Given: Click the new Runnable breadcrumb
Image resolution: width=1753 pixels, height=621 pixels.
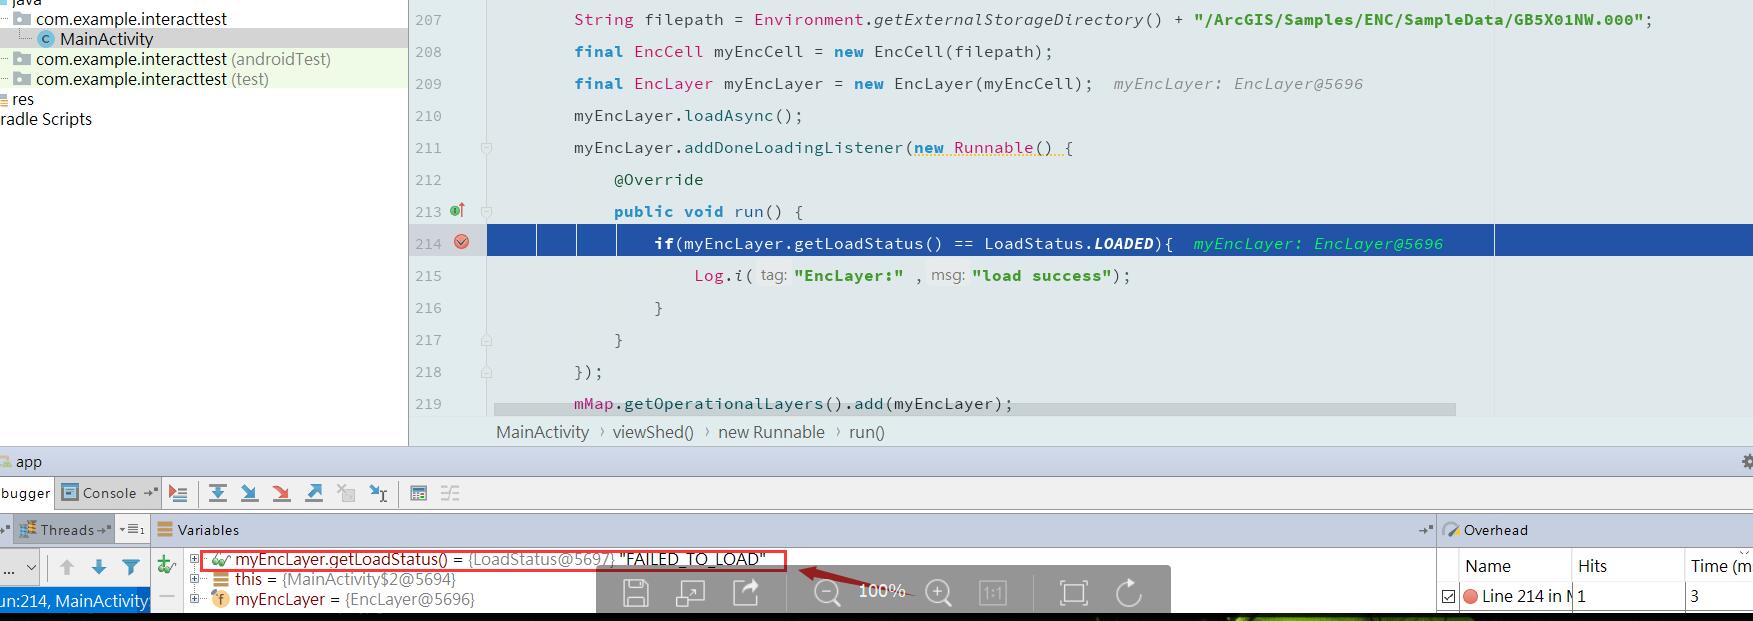Looking at the screenshot, I should [771, 432].
